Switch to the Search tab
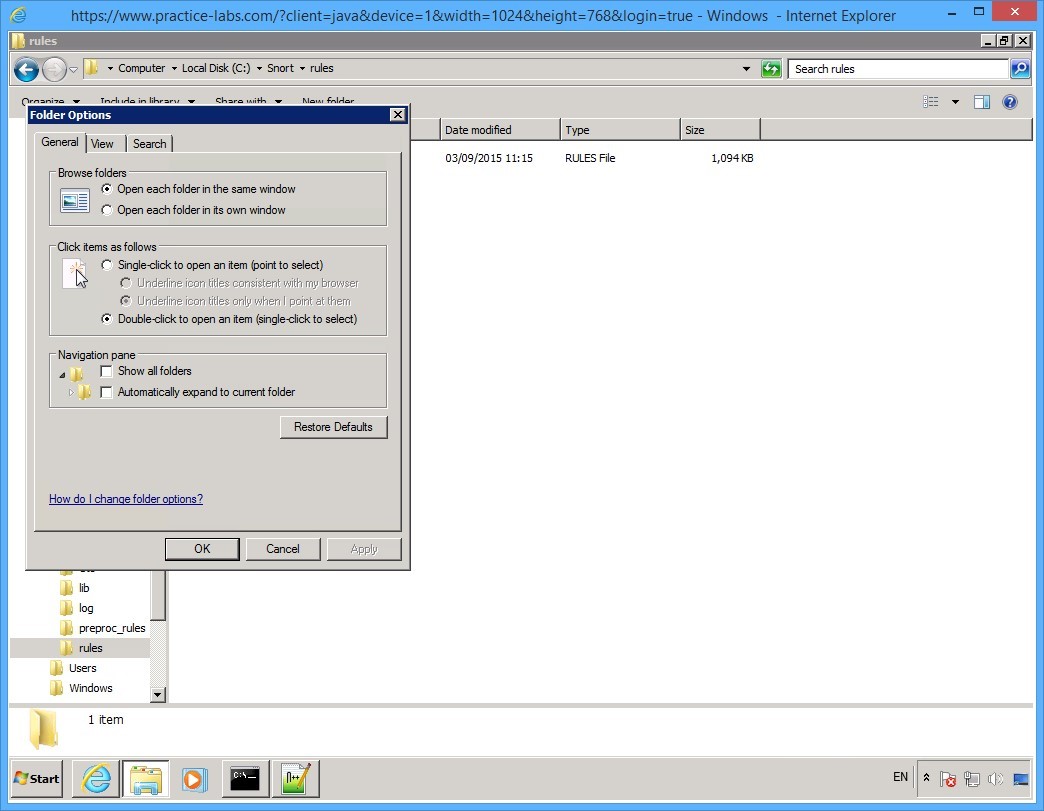 (x=149, y=143)
